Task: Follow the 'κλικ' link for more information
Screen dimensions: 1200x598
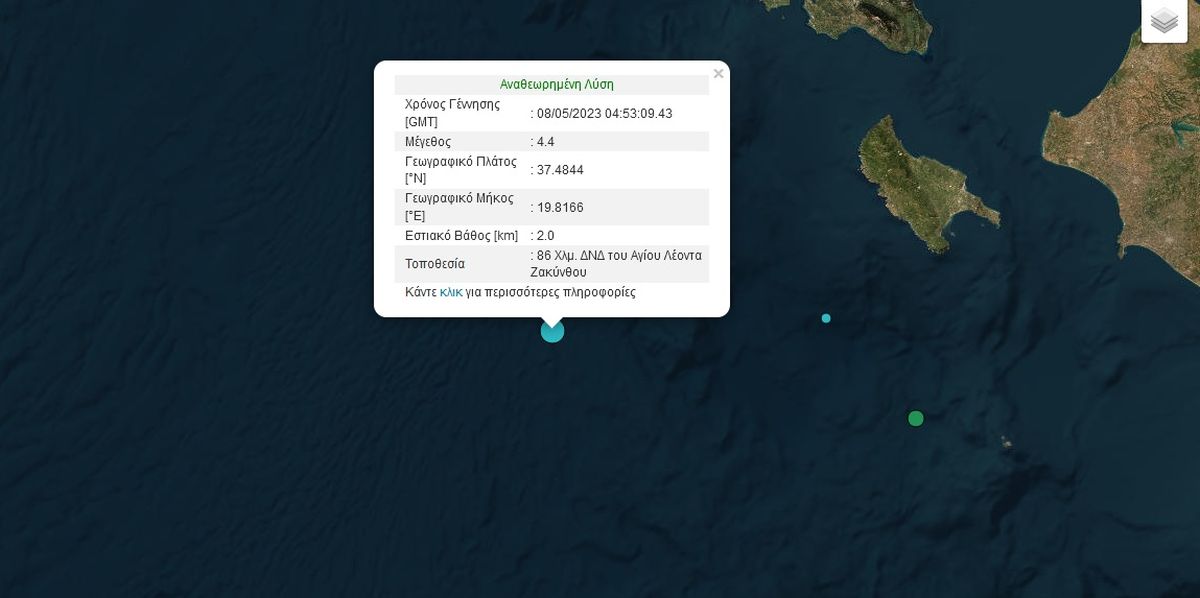Action: [x=451, y=293]
